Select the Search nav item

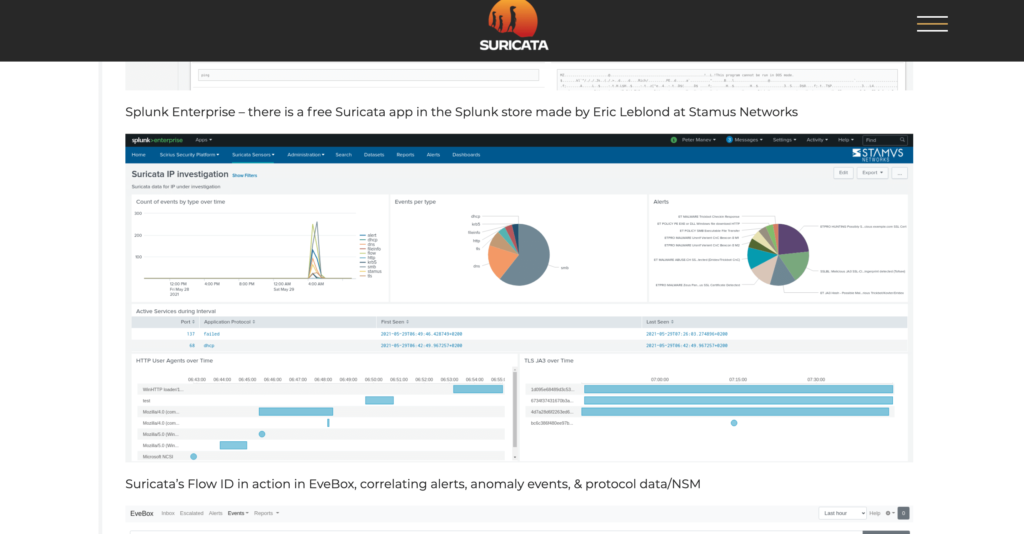[x=344, y=155]
